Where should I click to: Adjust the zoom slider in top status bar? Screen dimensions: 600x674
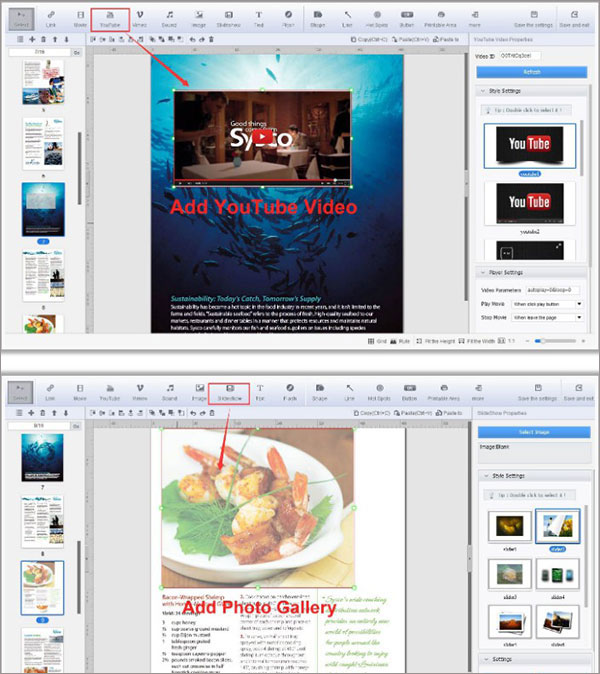point(554,341)
